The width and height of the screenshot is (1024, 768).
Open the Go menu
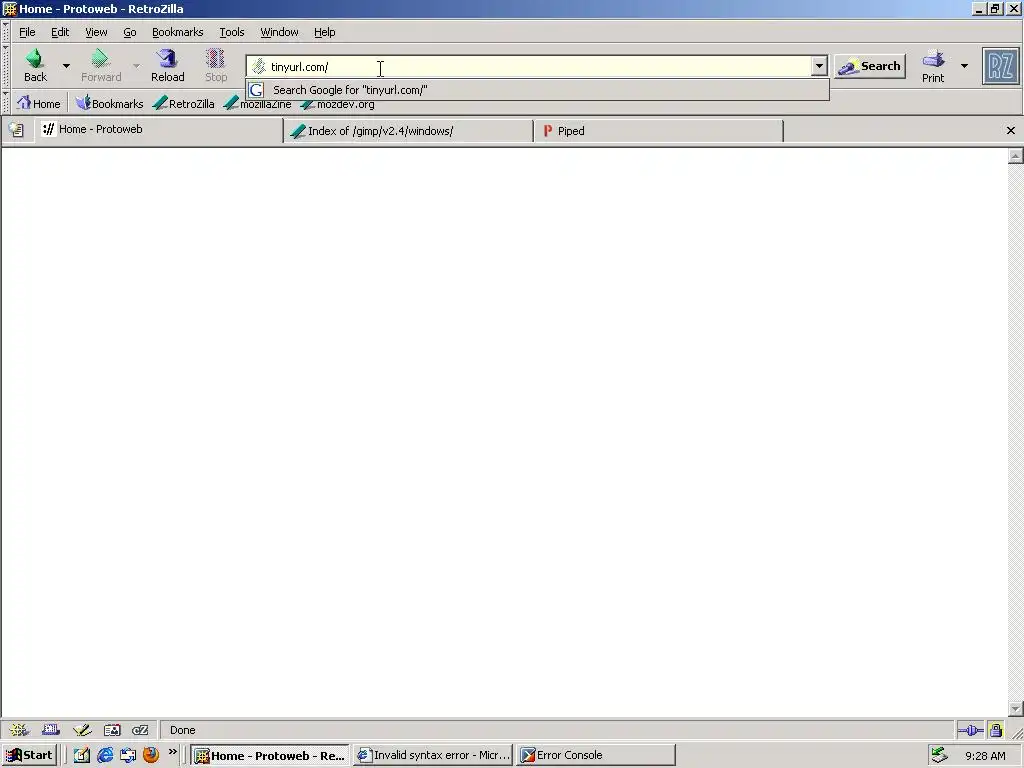(x=130, y=32)
